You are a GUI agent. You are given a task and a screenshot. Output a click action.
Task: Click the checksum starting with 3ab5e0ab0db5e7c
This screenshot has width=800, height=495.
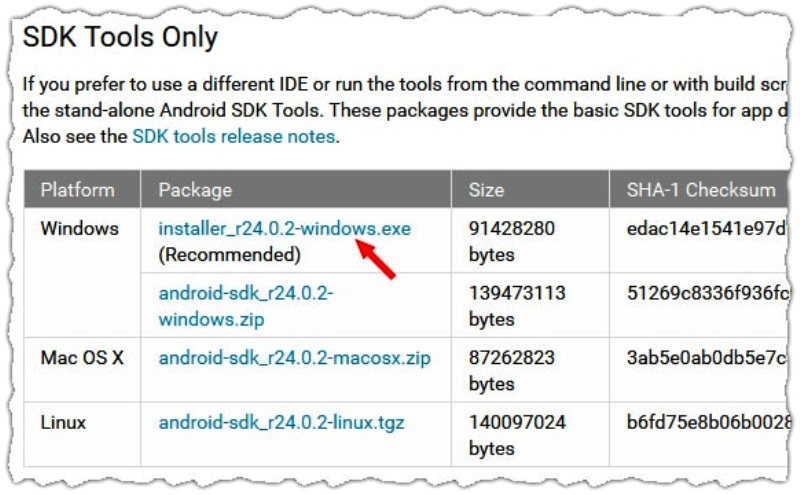pos(706,358)
